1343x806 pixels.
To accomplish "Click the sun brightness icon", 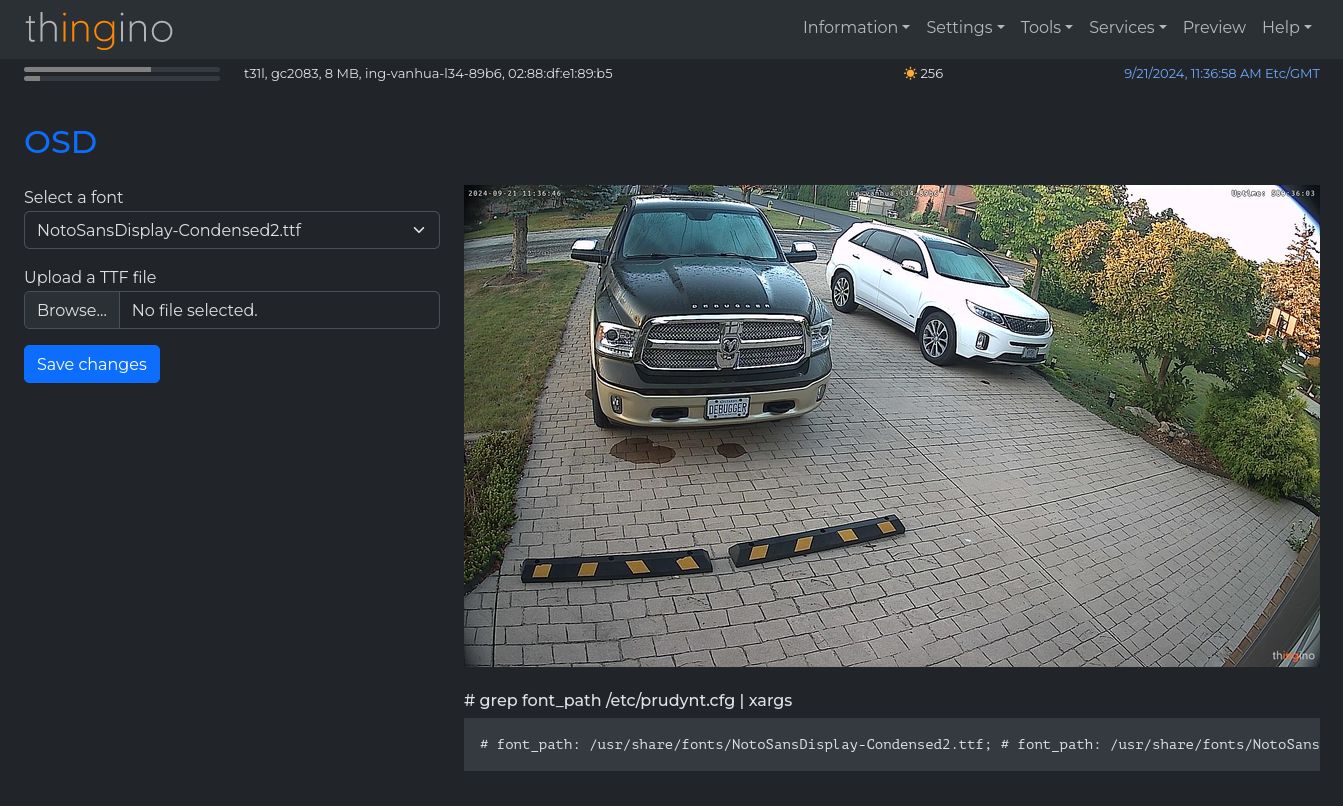I will click(x=910, y=73).
